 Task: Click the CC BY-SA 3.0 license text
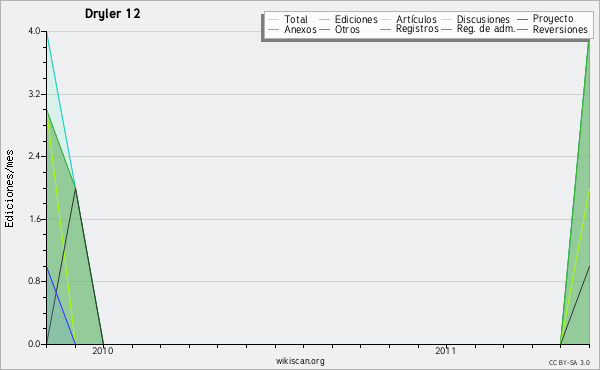tap(569, 363)
